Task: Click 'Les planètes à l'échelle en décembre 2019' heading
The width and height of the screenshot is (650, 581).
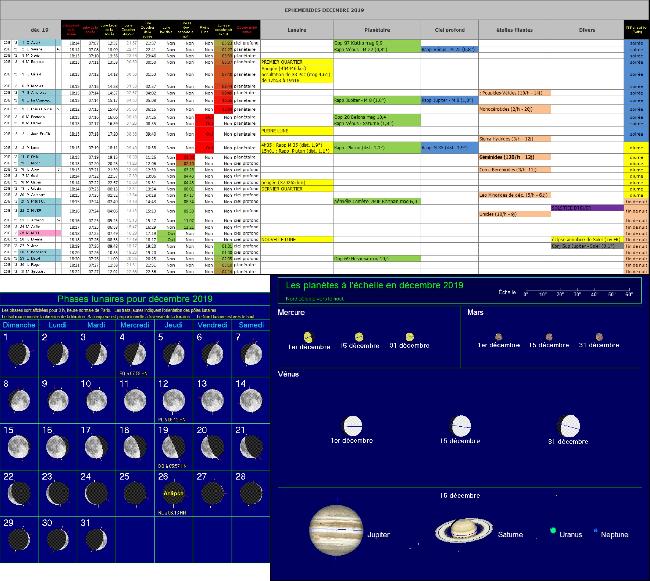Action: coord(374,285)
